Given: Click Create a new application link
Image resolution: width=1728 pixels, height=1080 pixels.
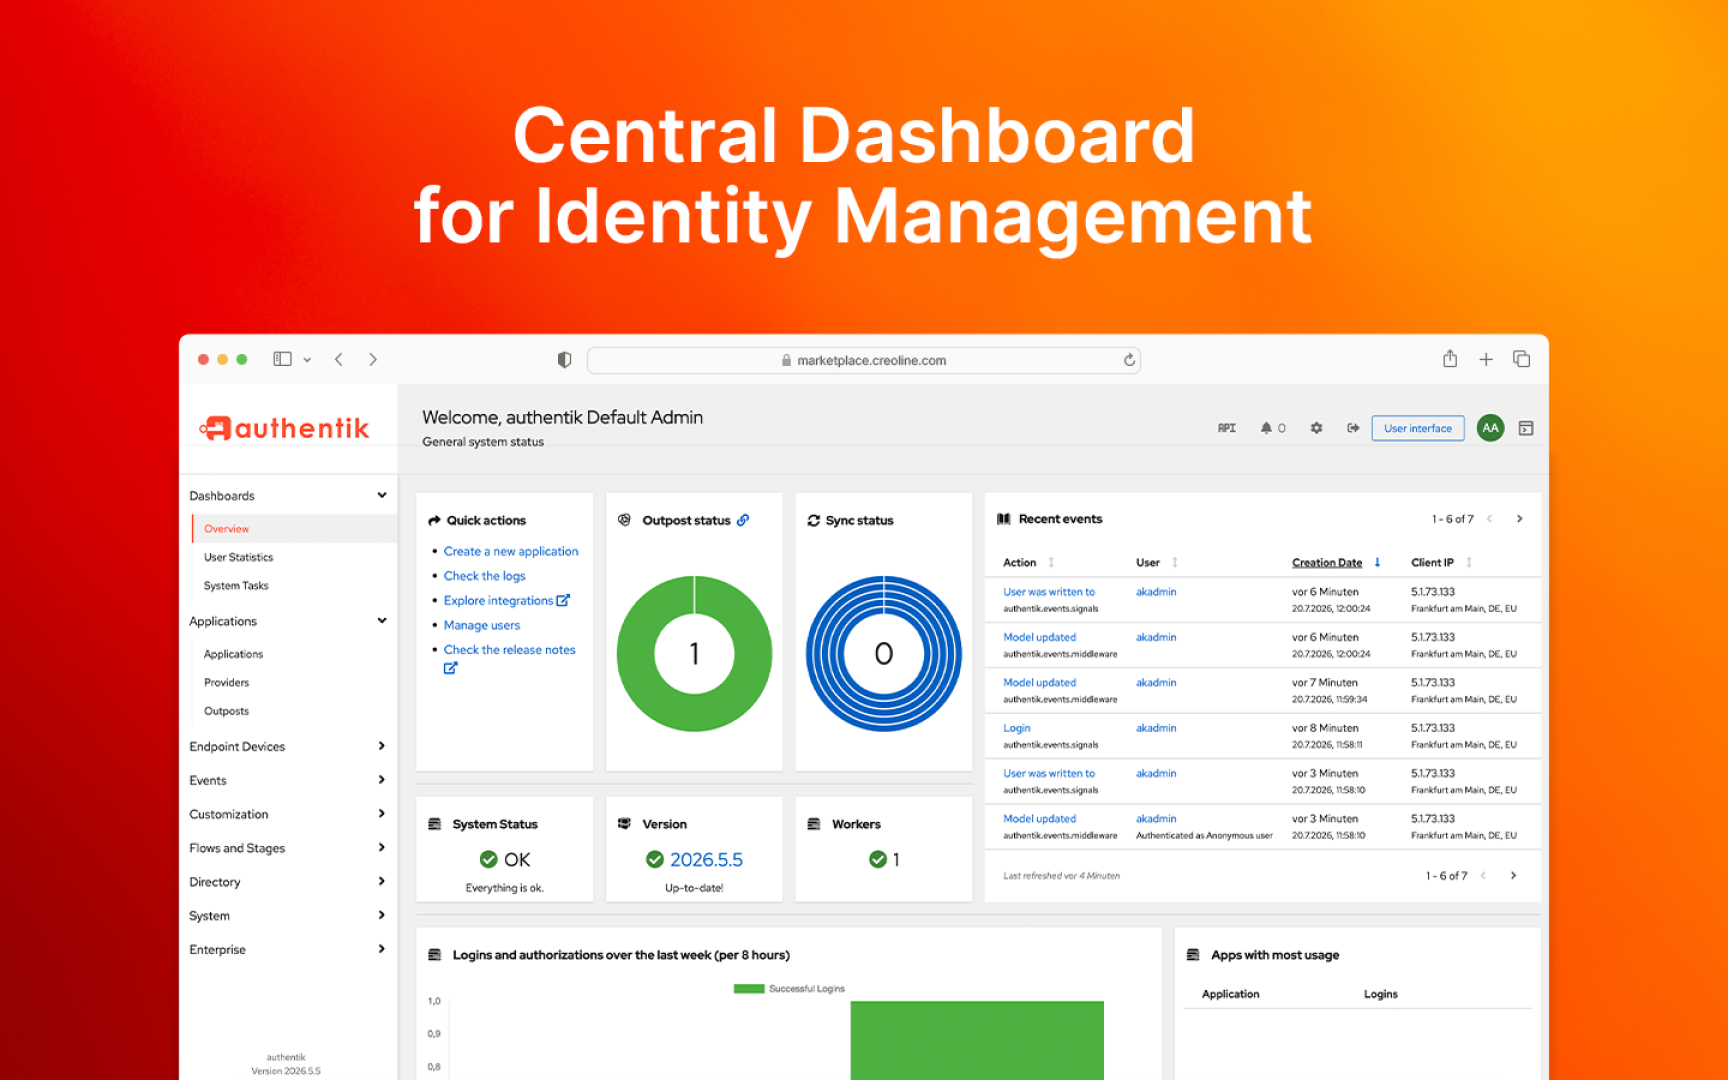Looking at the screenshot, I should [x=511, y=551].
